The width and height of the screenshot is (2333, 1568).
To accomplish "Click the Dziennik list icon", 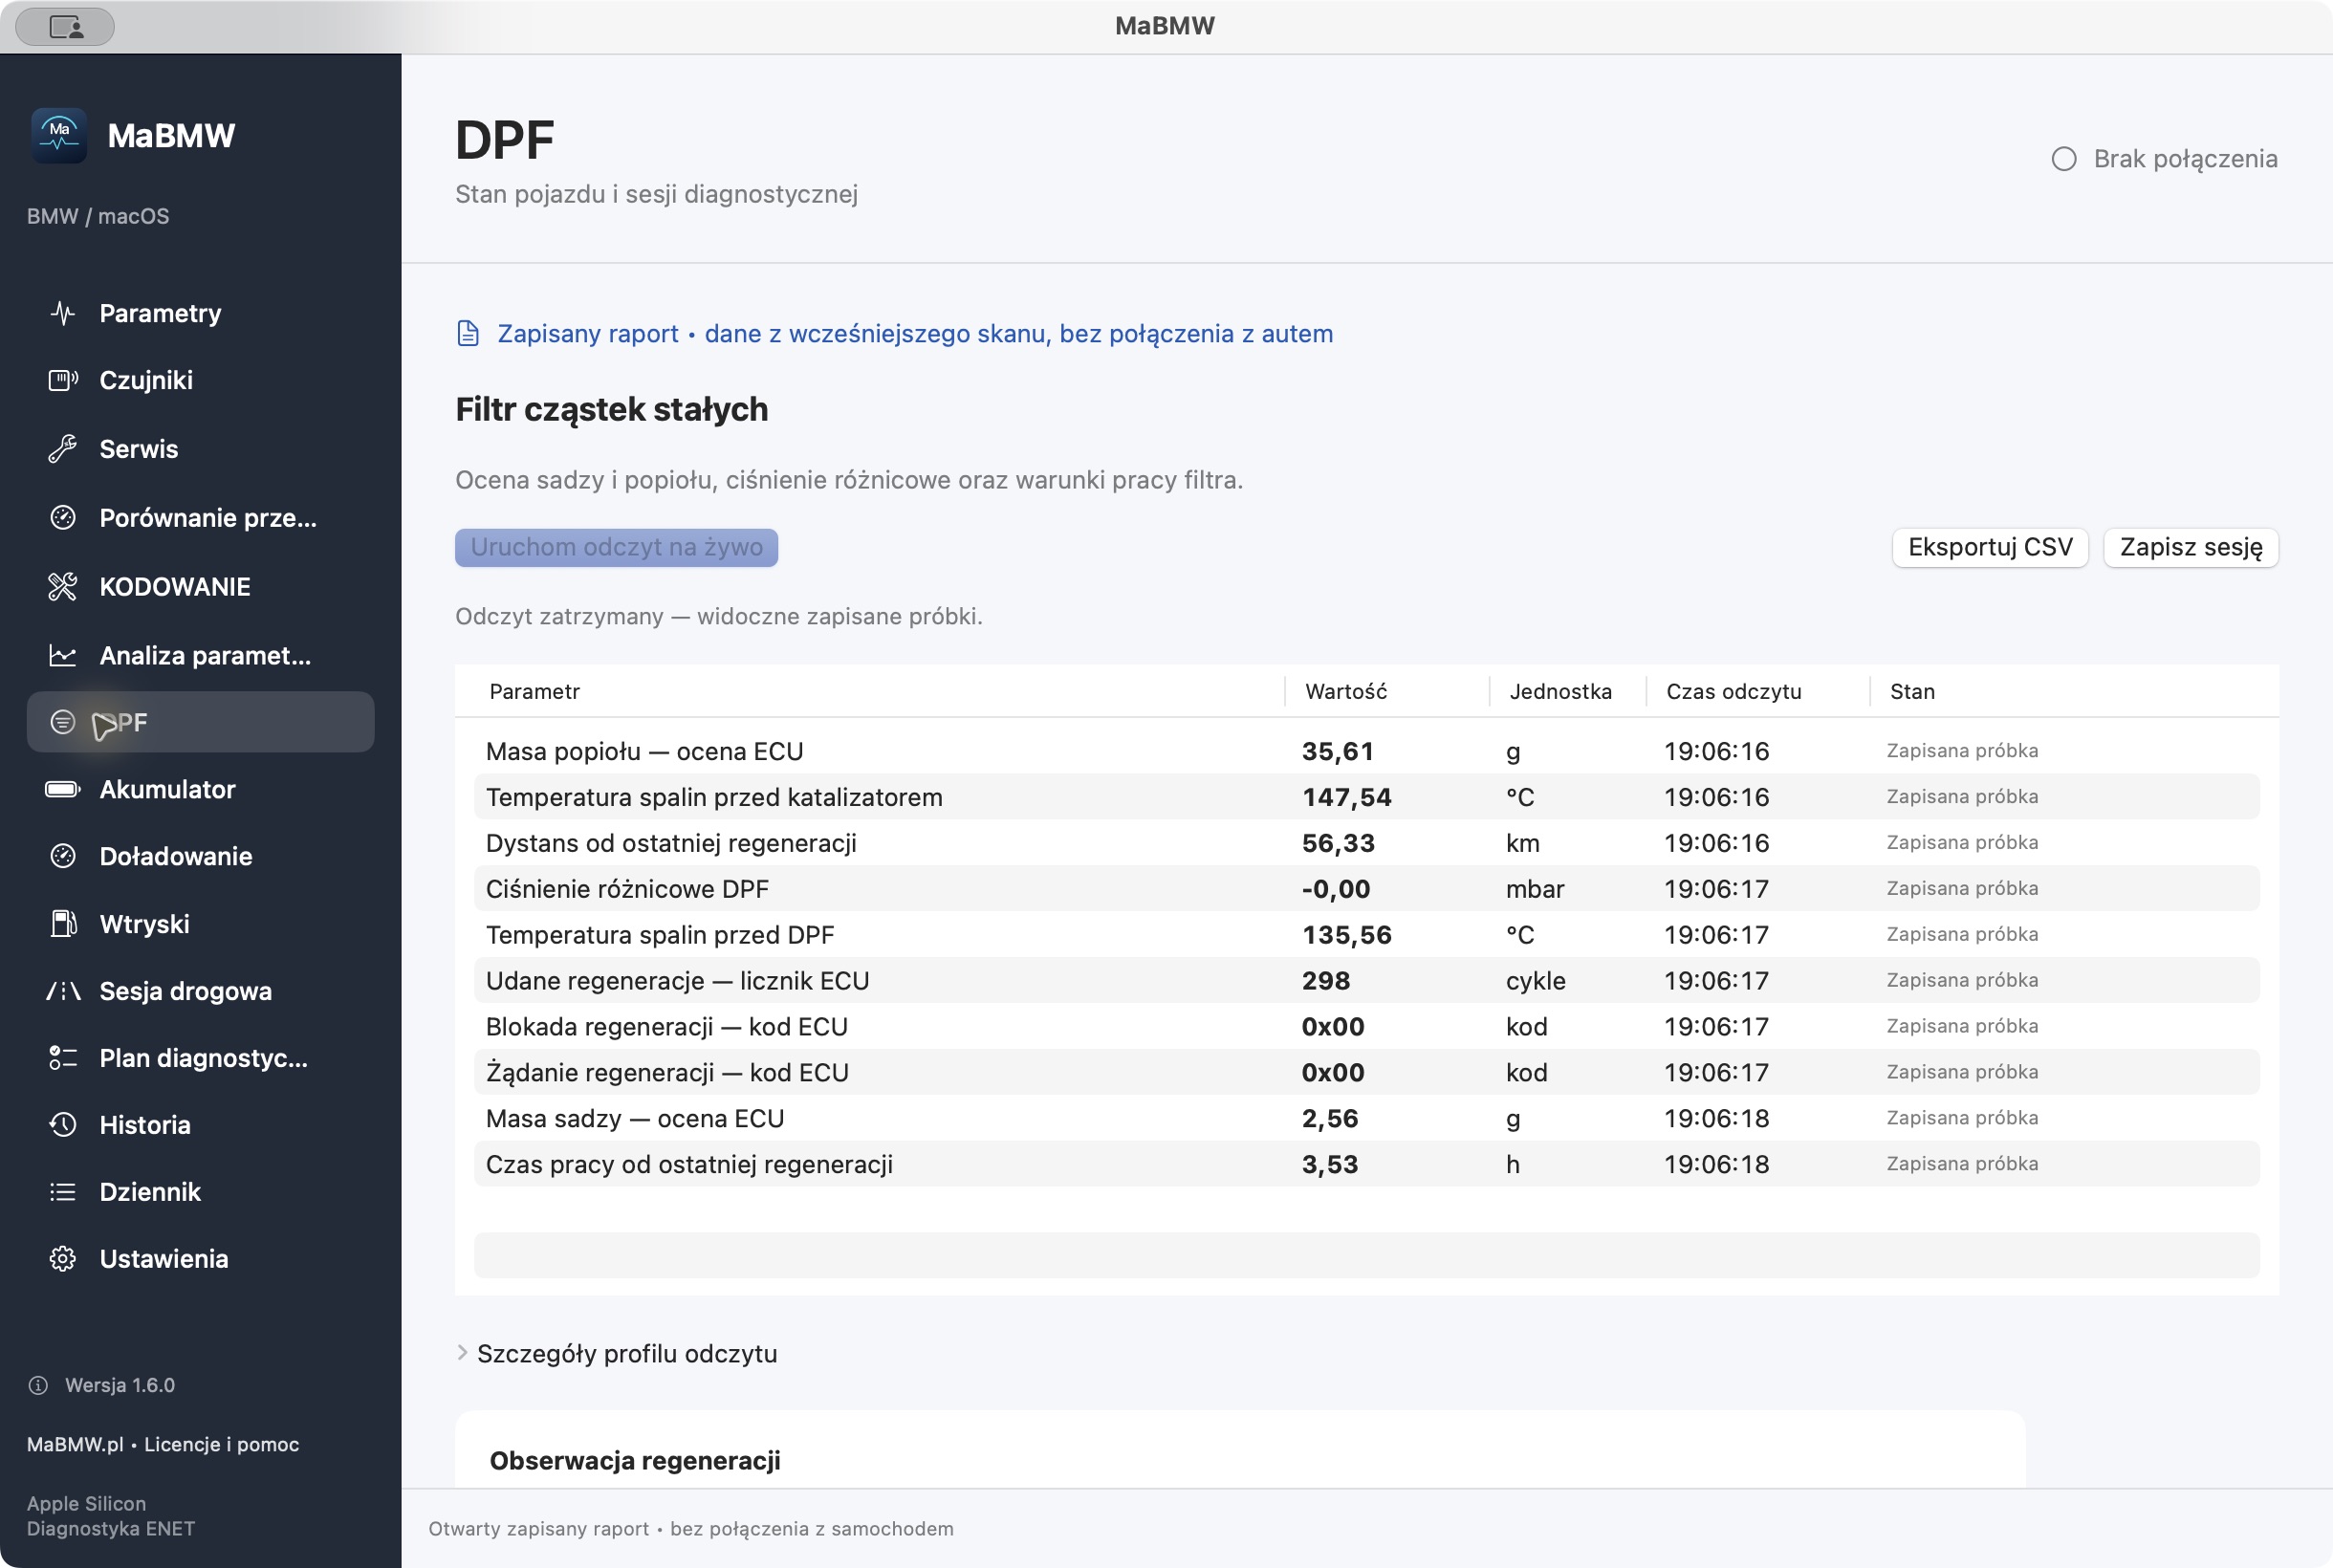I will click(62, 1192).
